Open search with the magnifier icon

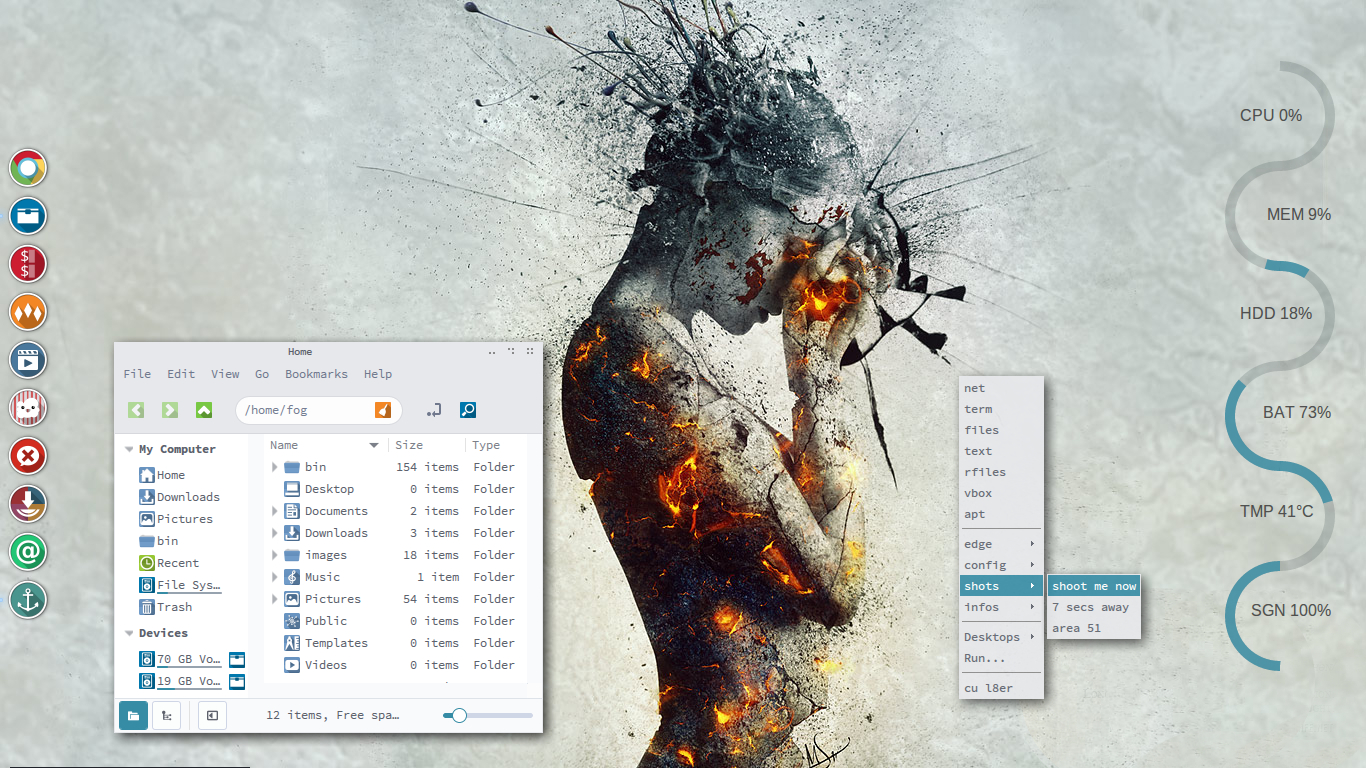click(467, 410)
